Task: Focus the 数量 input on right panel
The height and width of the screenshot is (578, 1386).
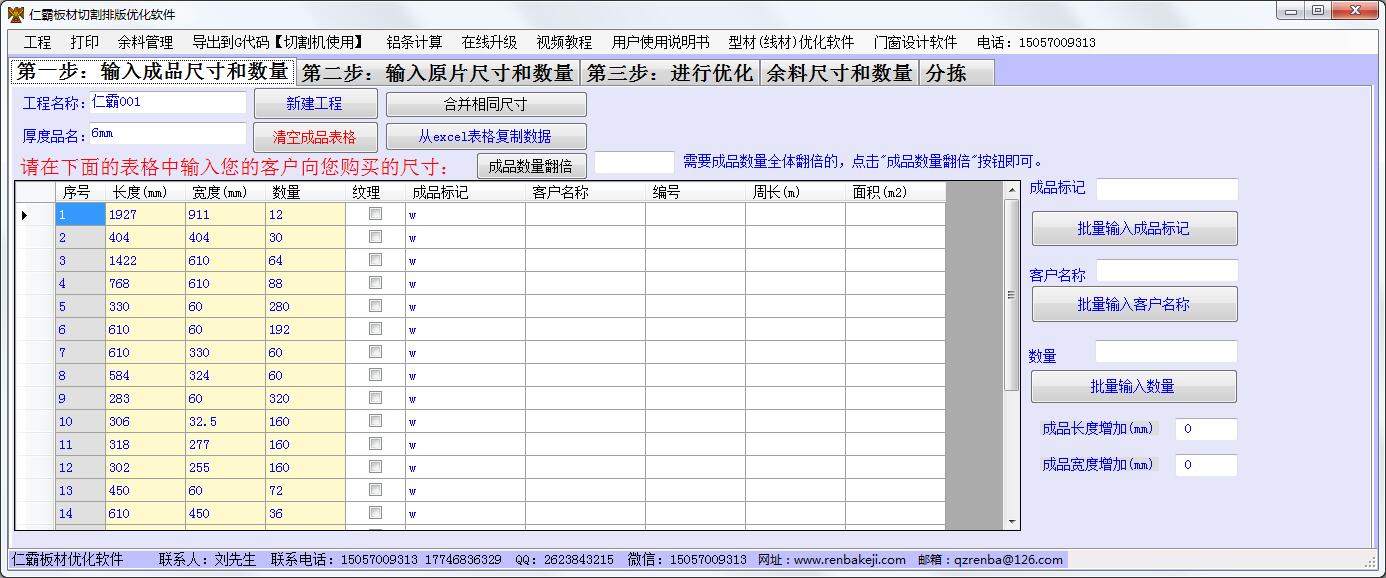Action: point(1166,351)
